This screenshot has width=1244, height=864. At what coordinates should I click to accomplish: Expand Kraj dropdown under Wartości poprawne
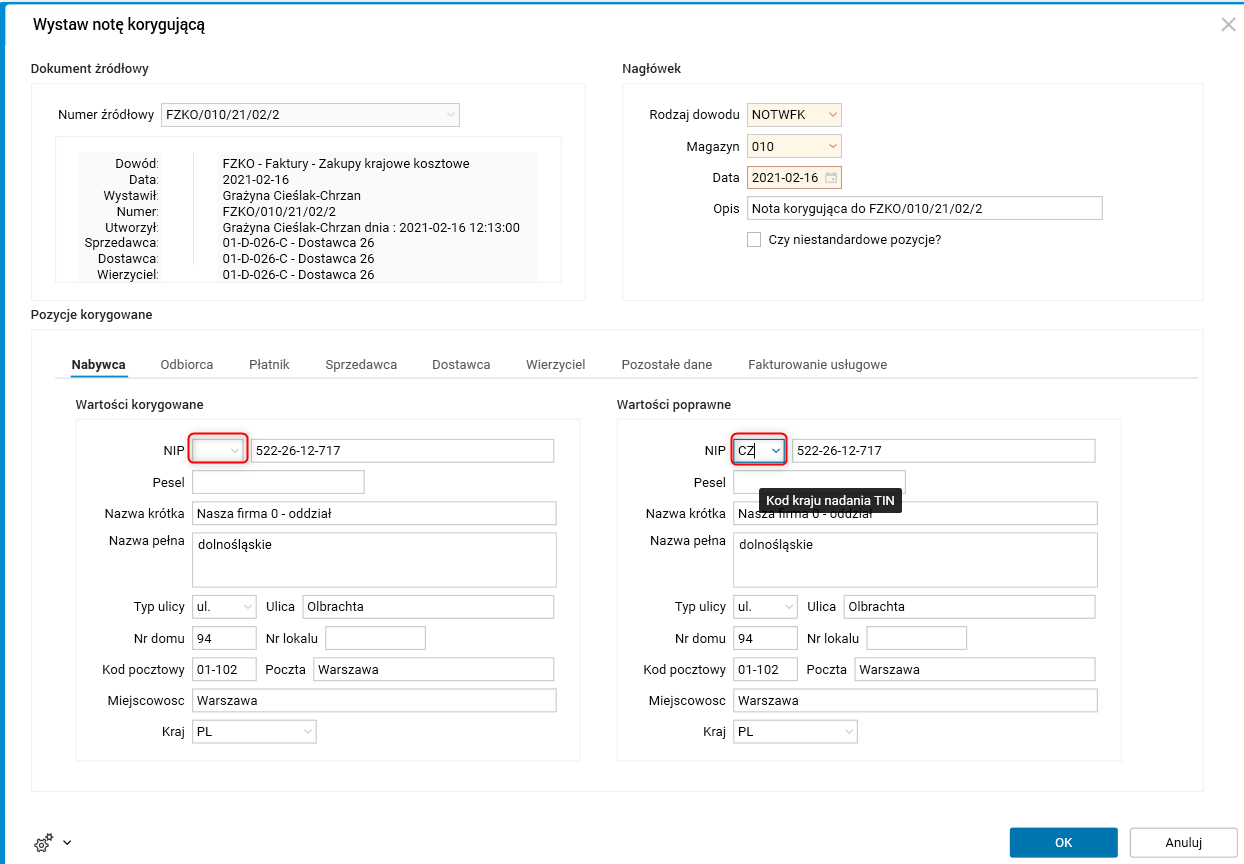(848, 732)
